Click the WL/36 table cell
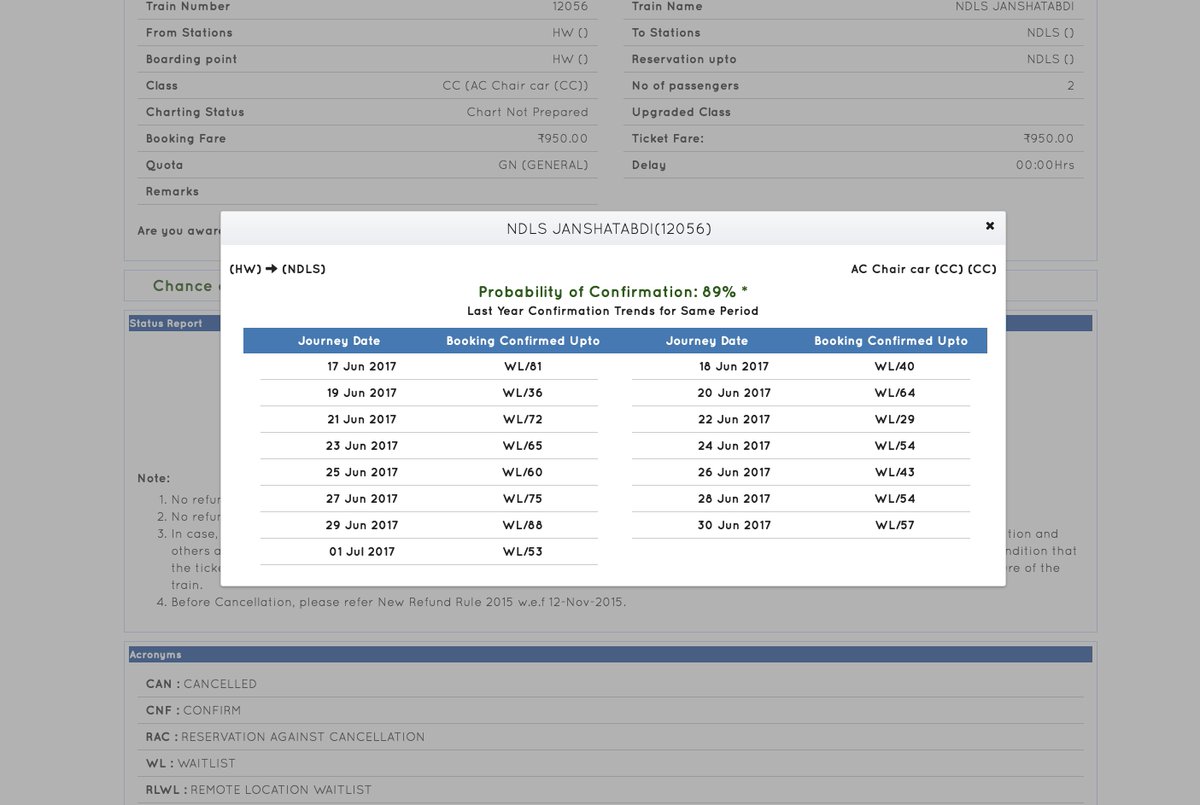The image size is (1200, 805). (523, 393)
